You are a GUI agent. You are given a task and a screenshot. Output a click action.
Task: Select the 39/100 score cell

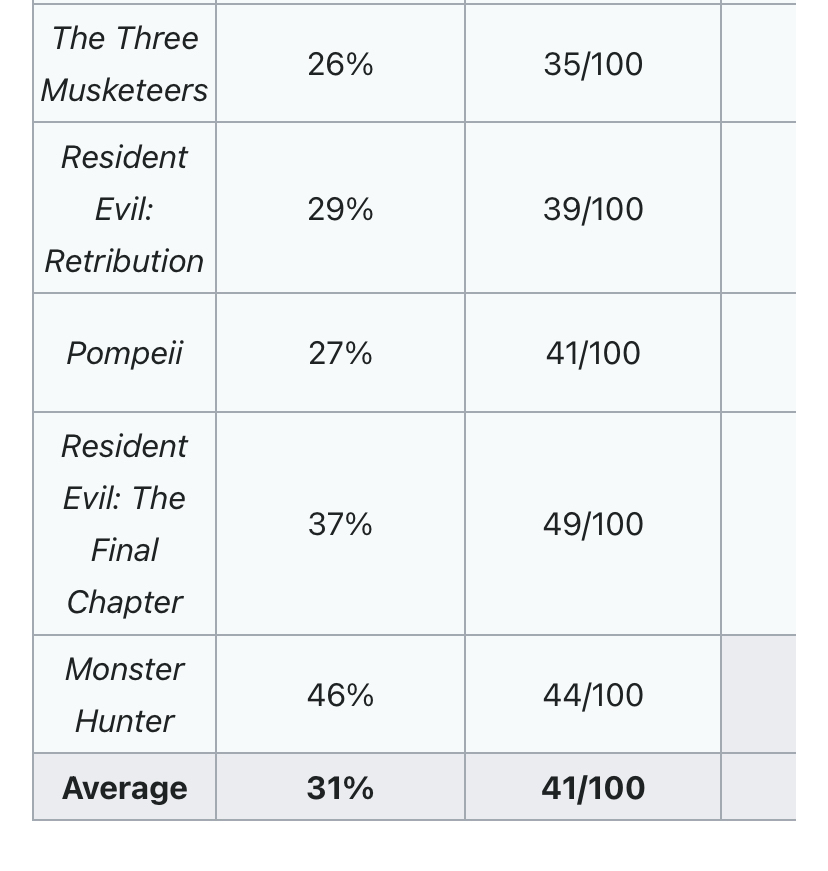(x=593, y=209)
